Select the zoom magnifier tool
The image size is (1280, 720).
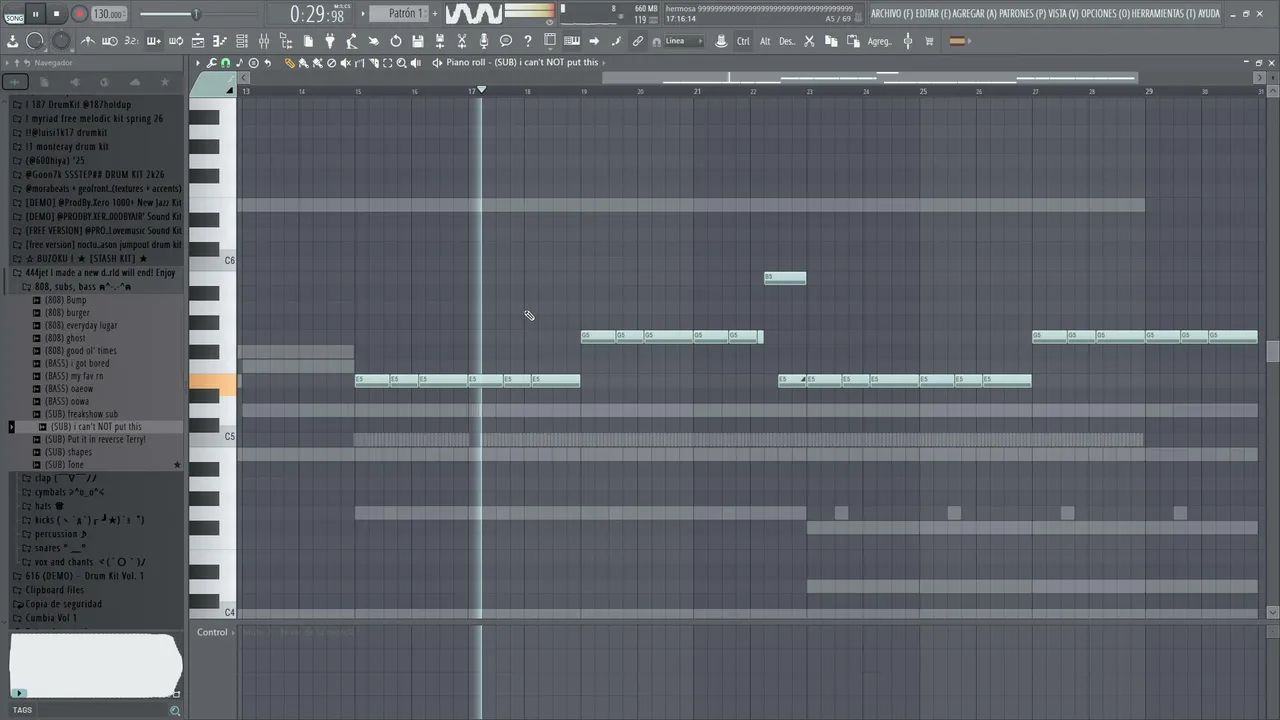(x=401, y=62)
